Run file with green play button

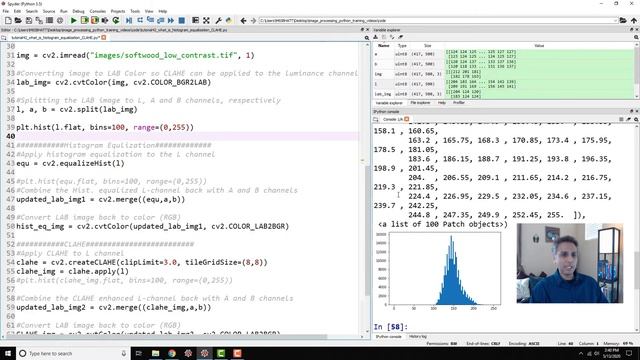[x=73, y=20]
